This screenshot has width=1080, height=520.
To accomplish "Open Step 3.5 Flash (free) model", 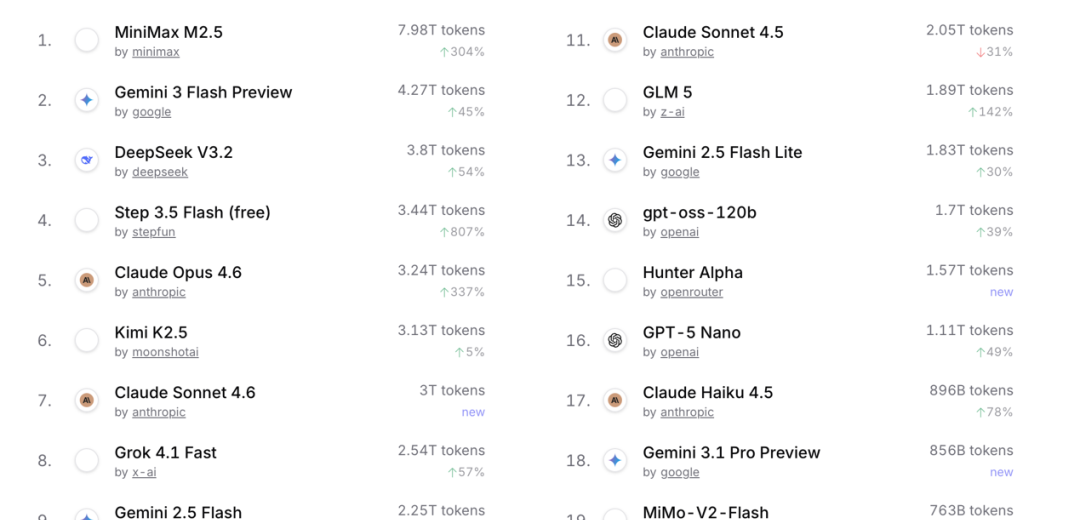I will (192, 212).
